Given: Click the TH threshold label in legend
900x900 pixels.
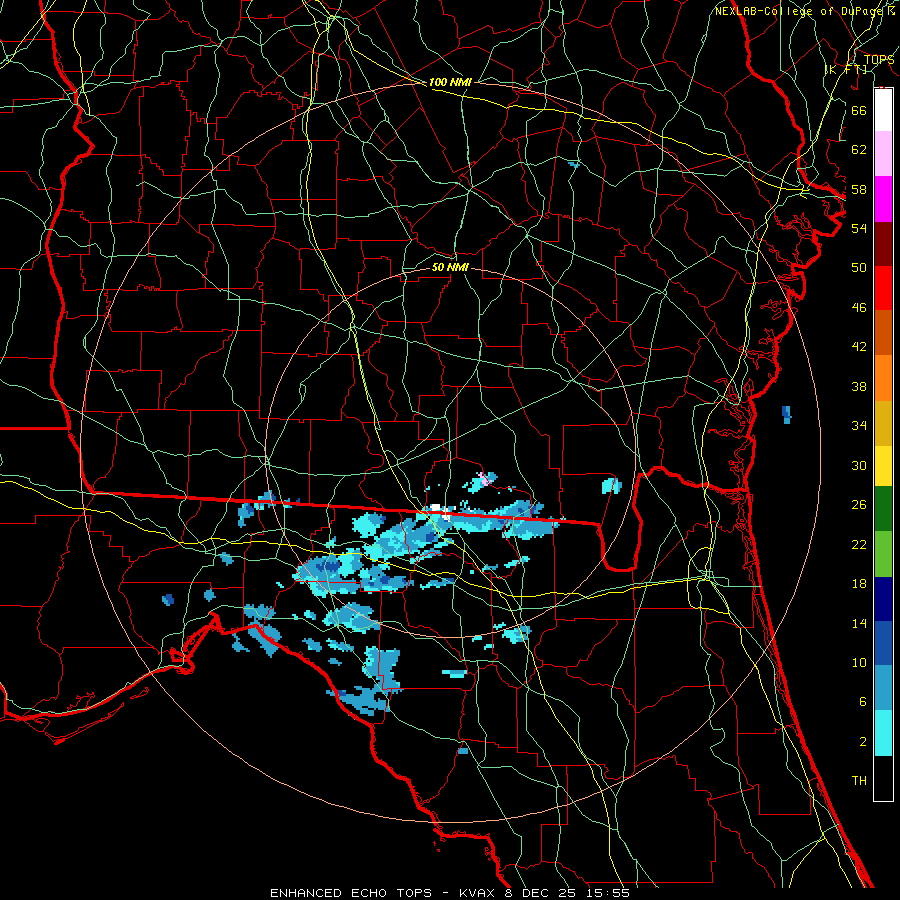Looking at the screenshot, I should point(859,781).
